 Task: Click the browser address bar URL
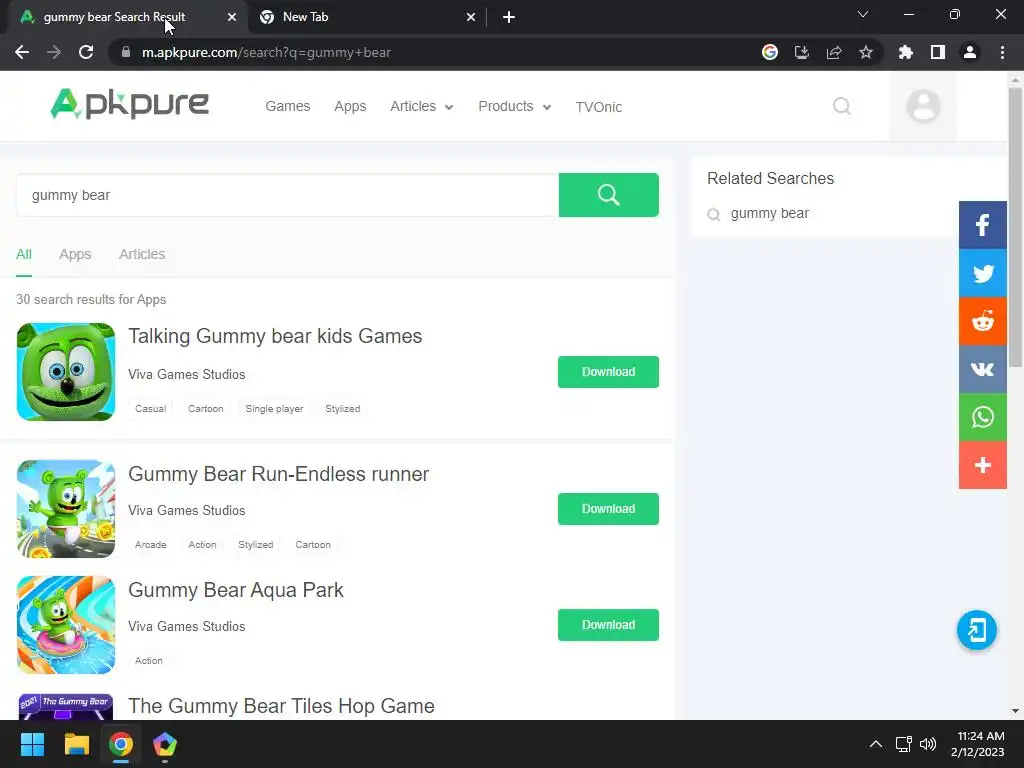[266, 52]
